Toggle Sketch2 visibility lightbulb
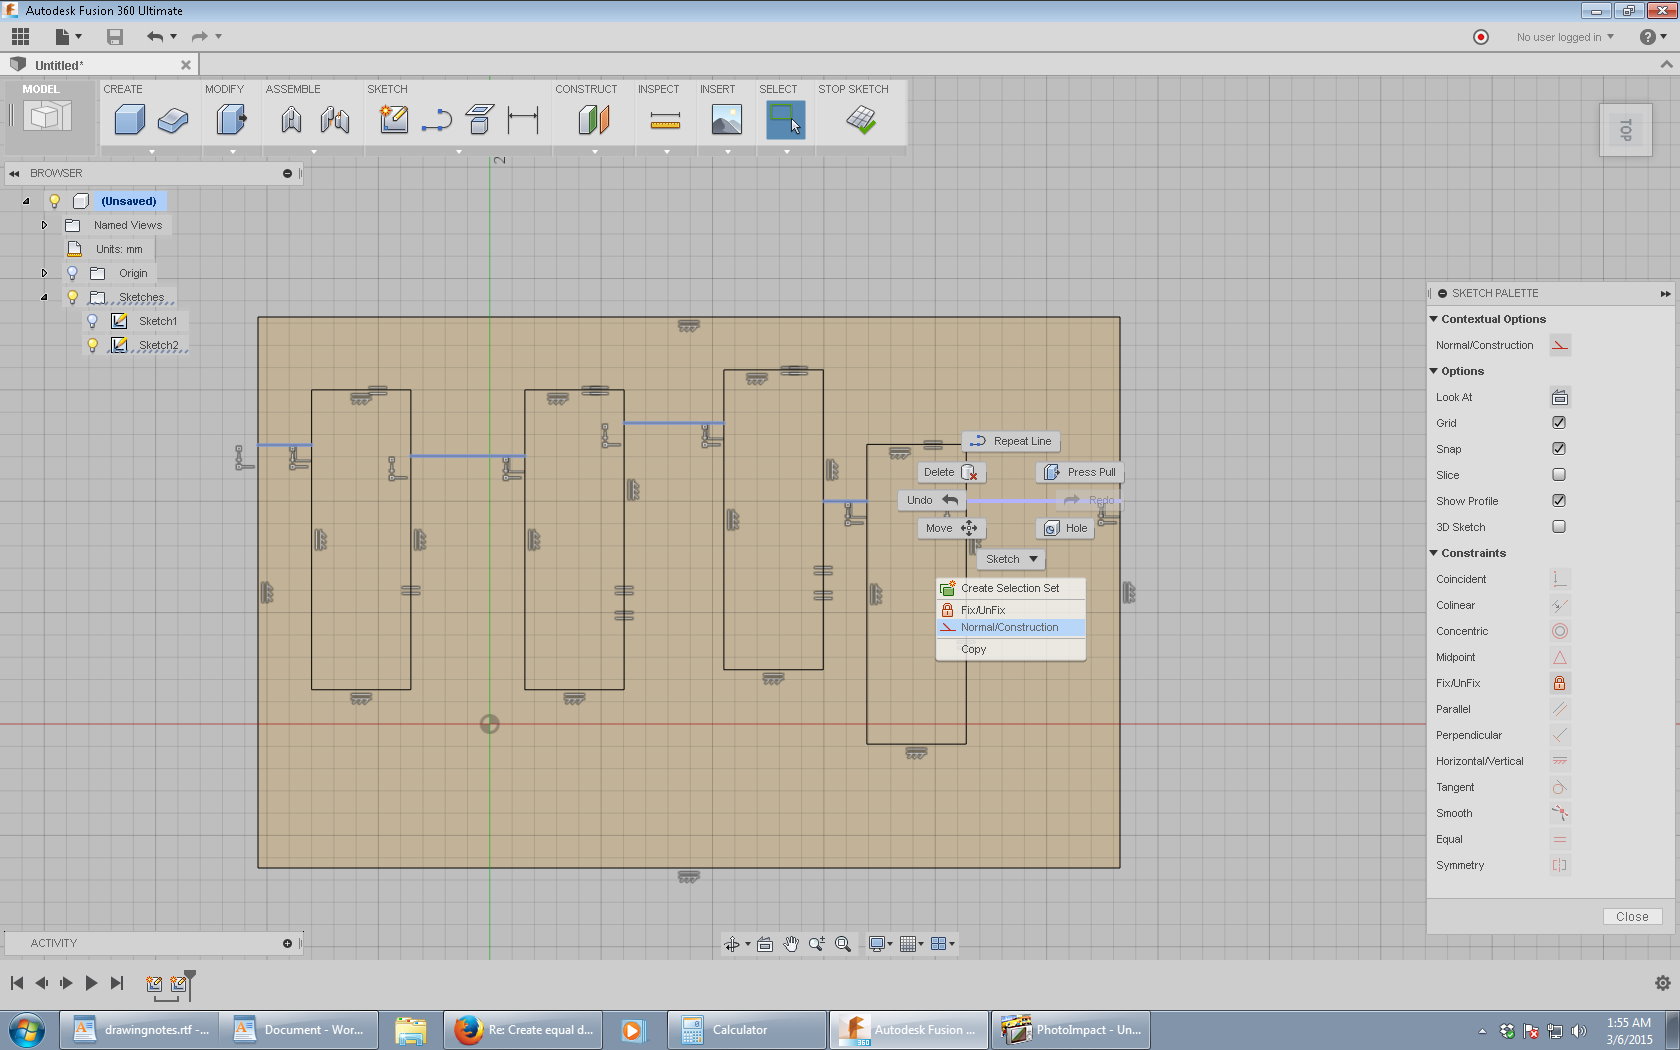1680x1050 pixels. (92, 345)
